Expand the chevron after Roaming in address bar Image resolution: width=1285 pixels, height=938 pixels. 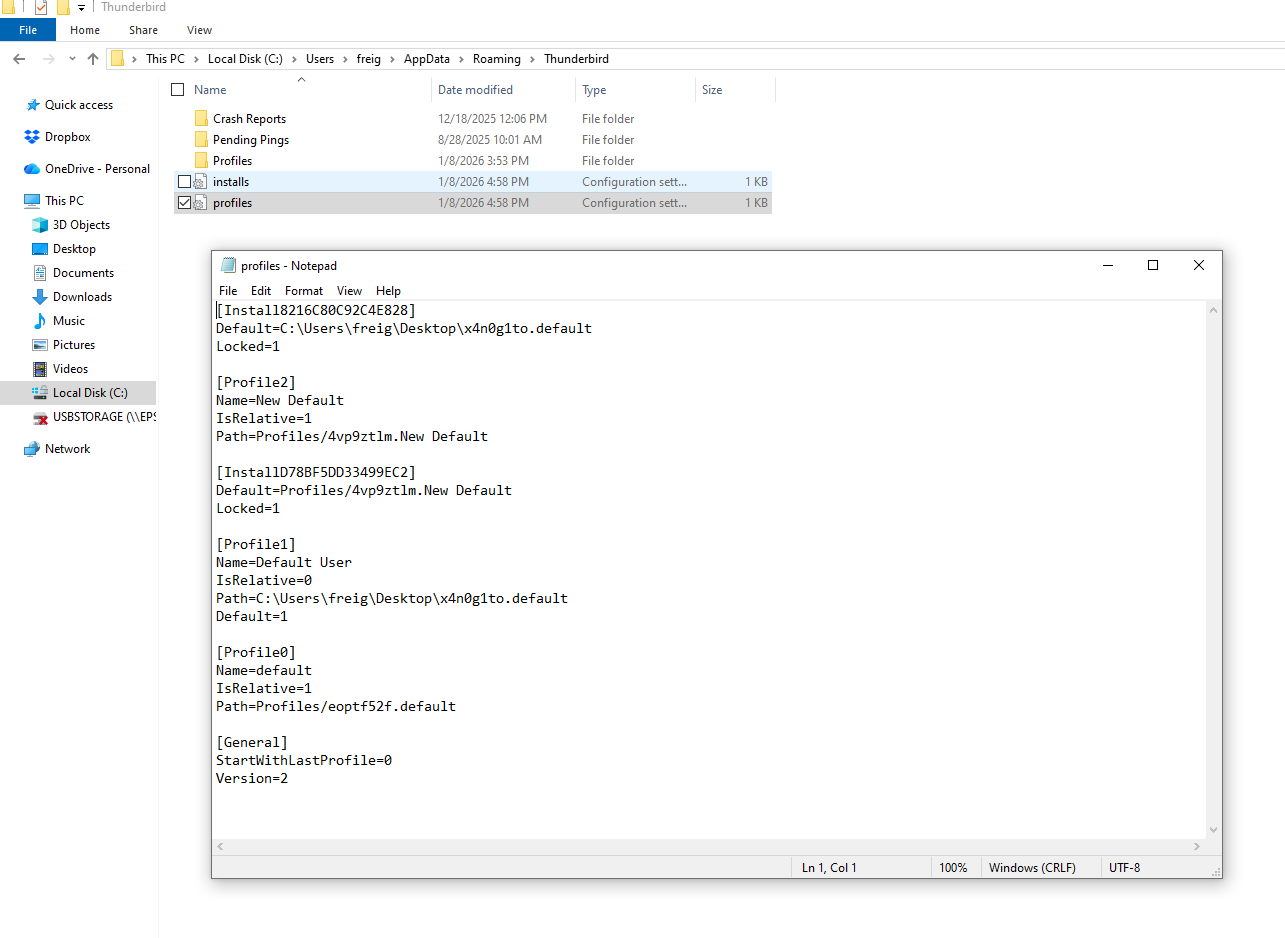(x=533, y=59)
